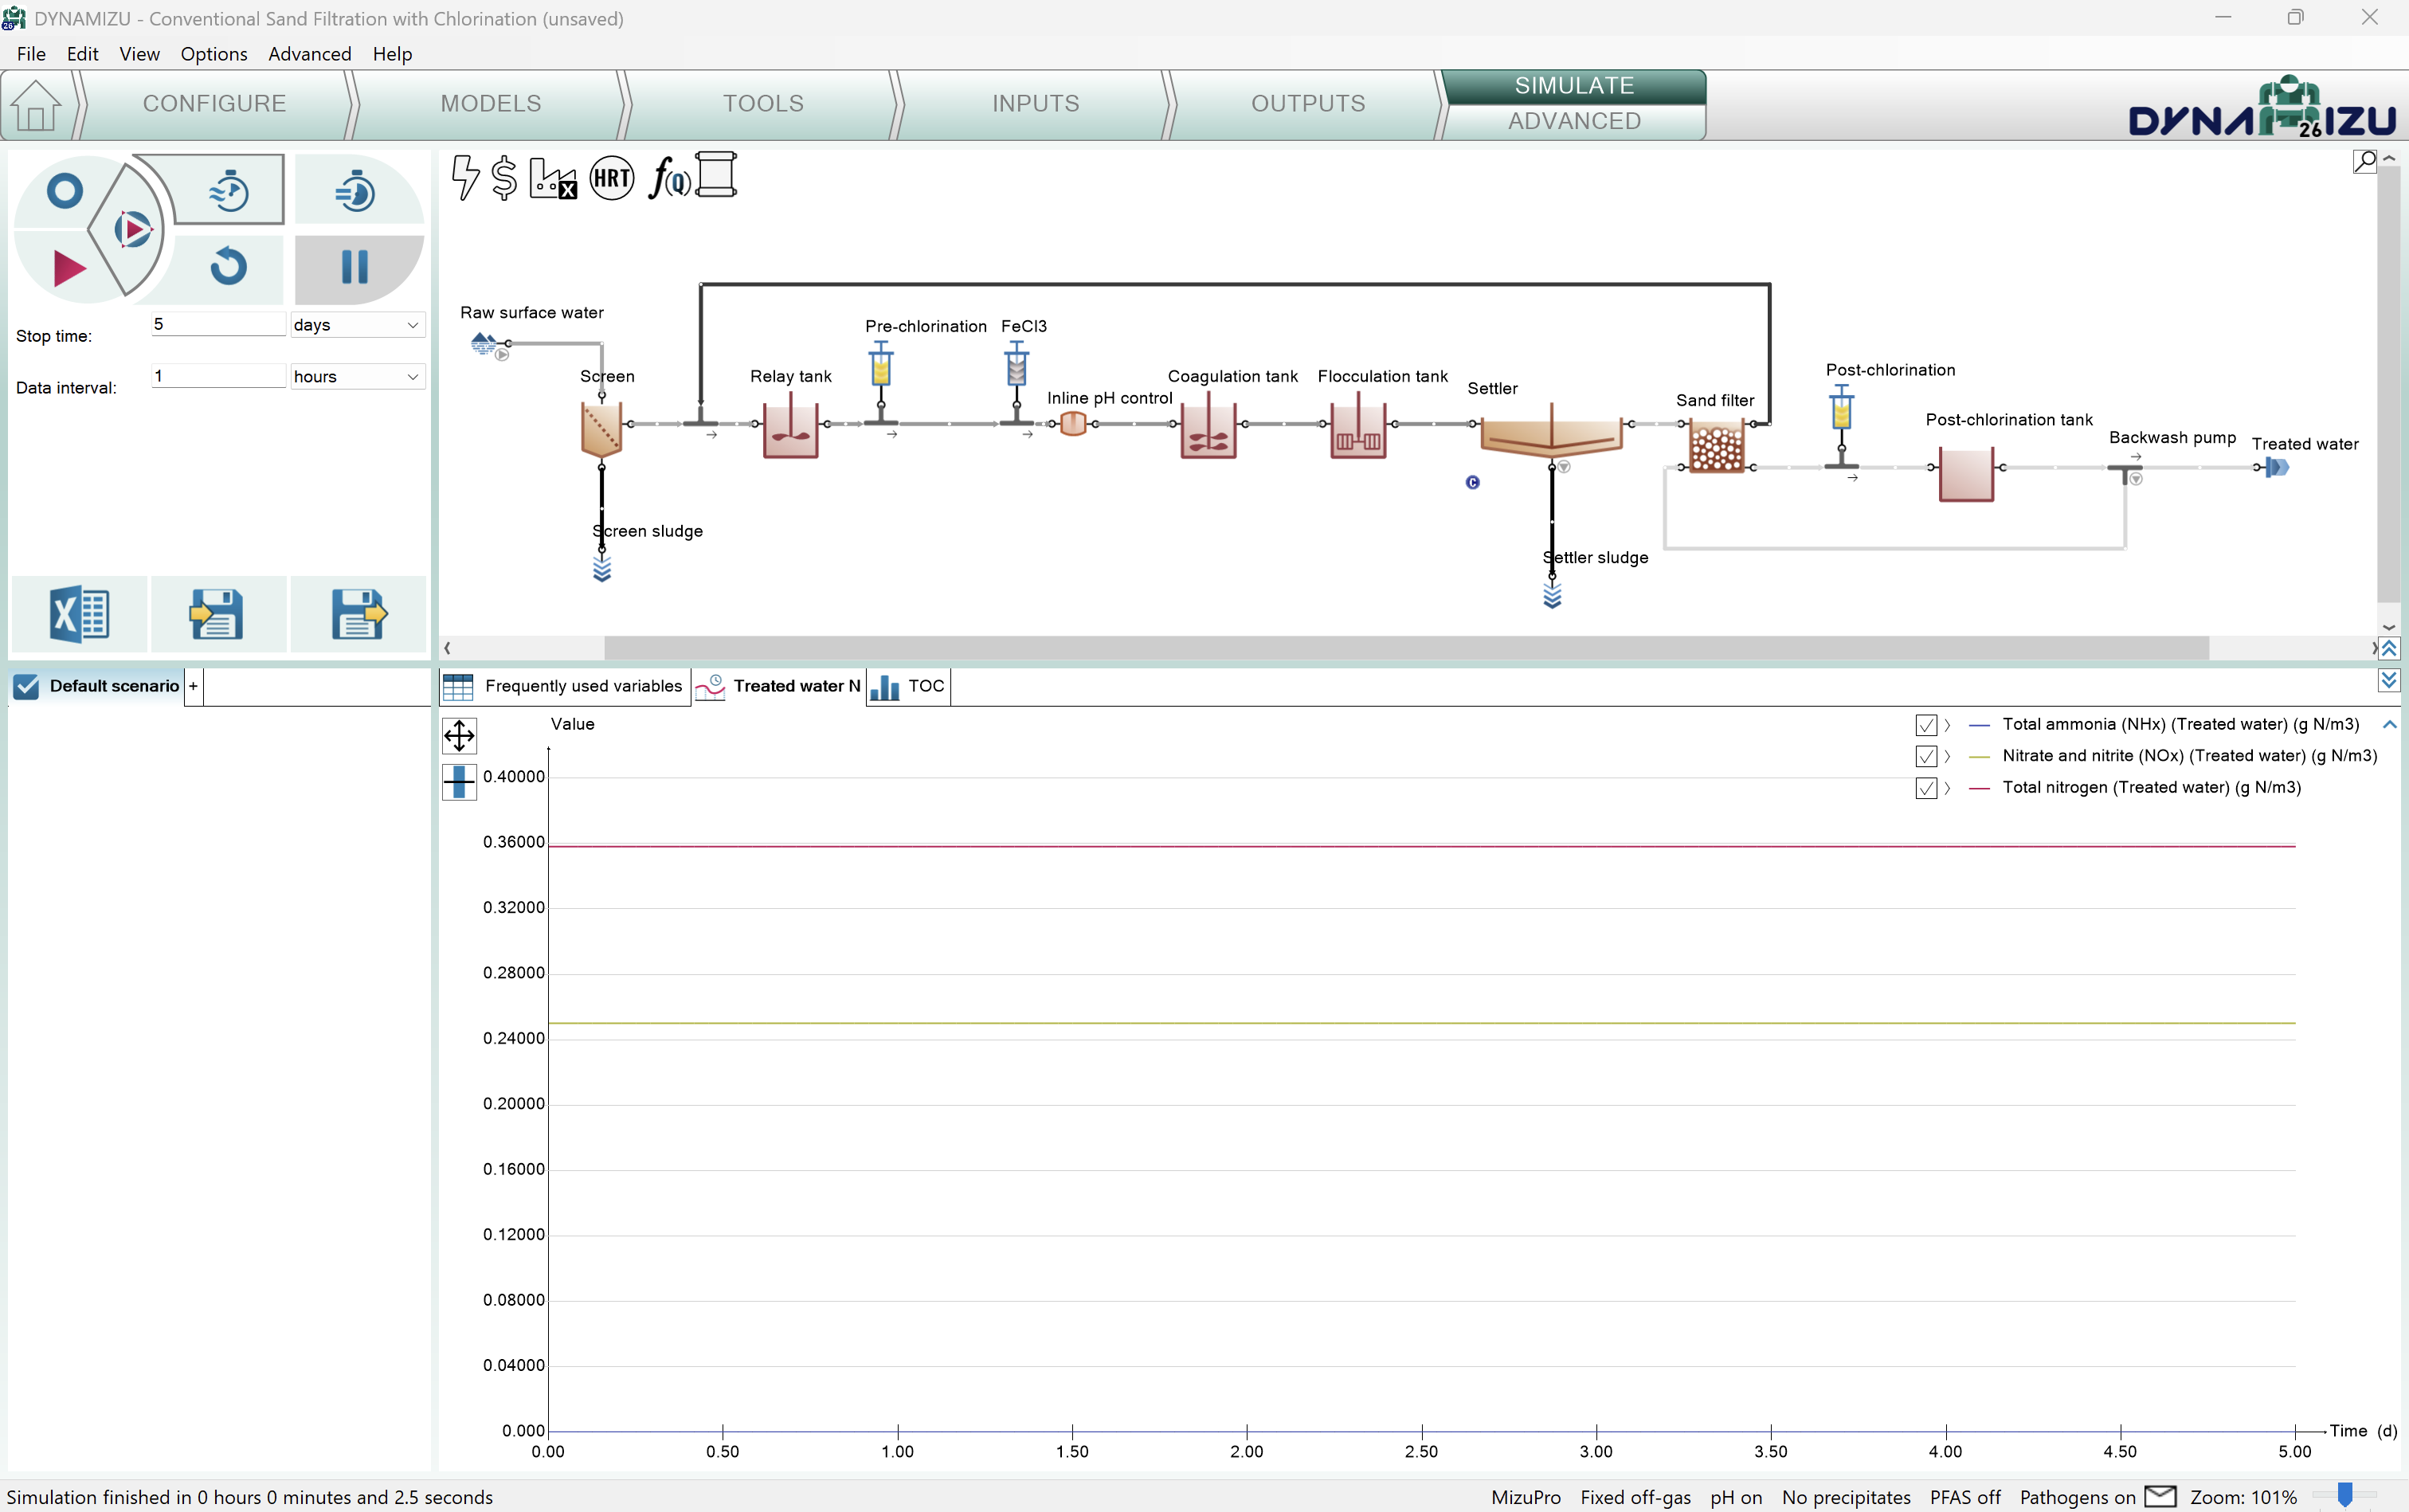Click the home icon
Viewport: 2409px width, 1512px height.
(x=36, y=105)
